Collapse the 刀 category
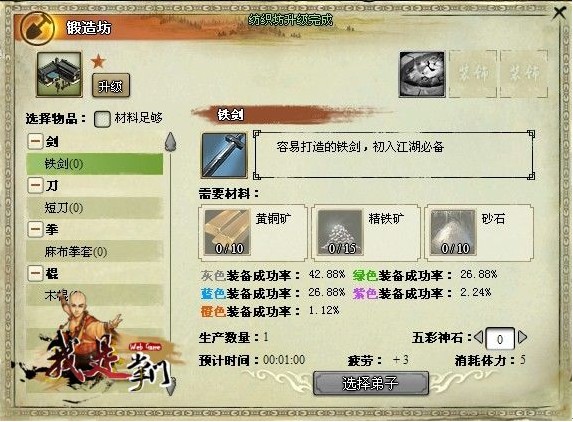Screen dimensions: 573x422 point(35,185)
